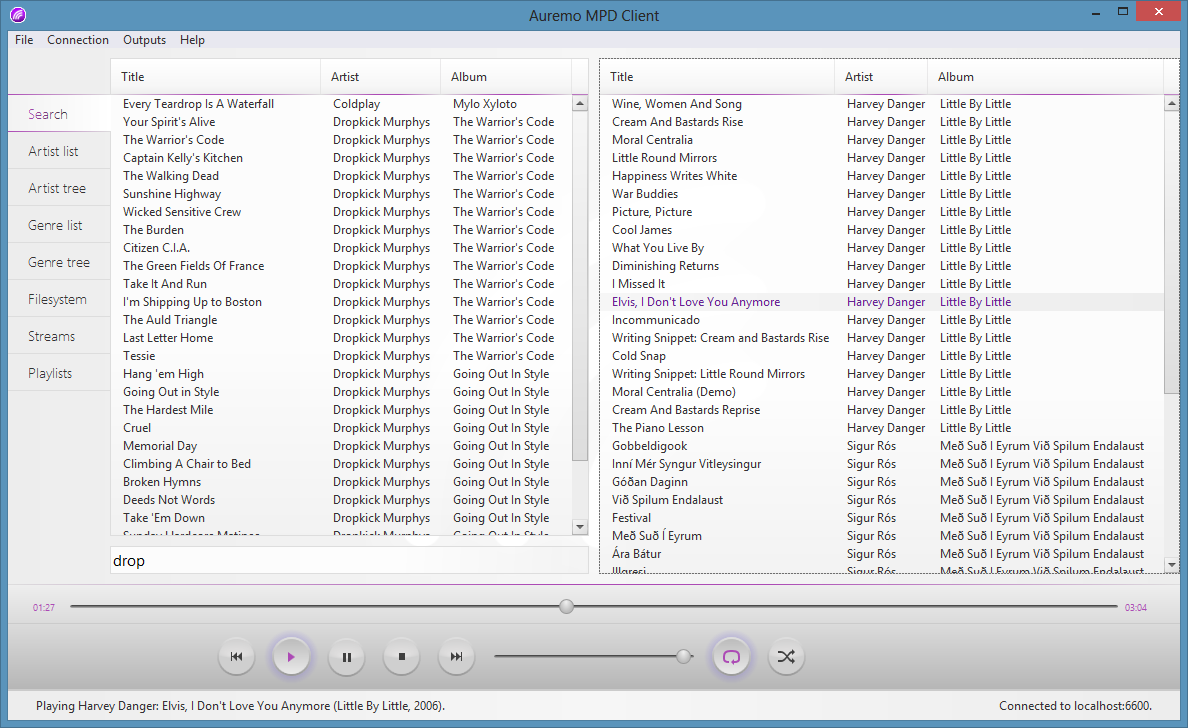1188x728 pixels.
Task: Open the Playlists tab
Action: (59, 373)
